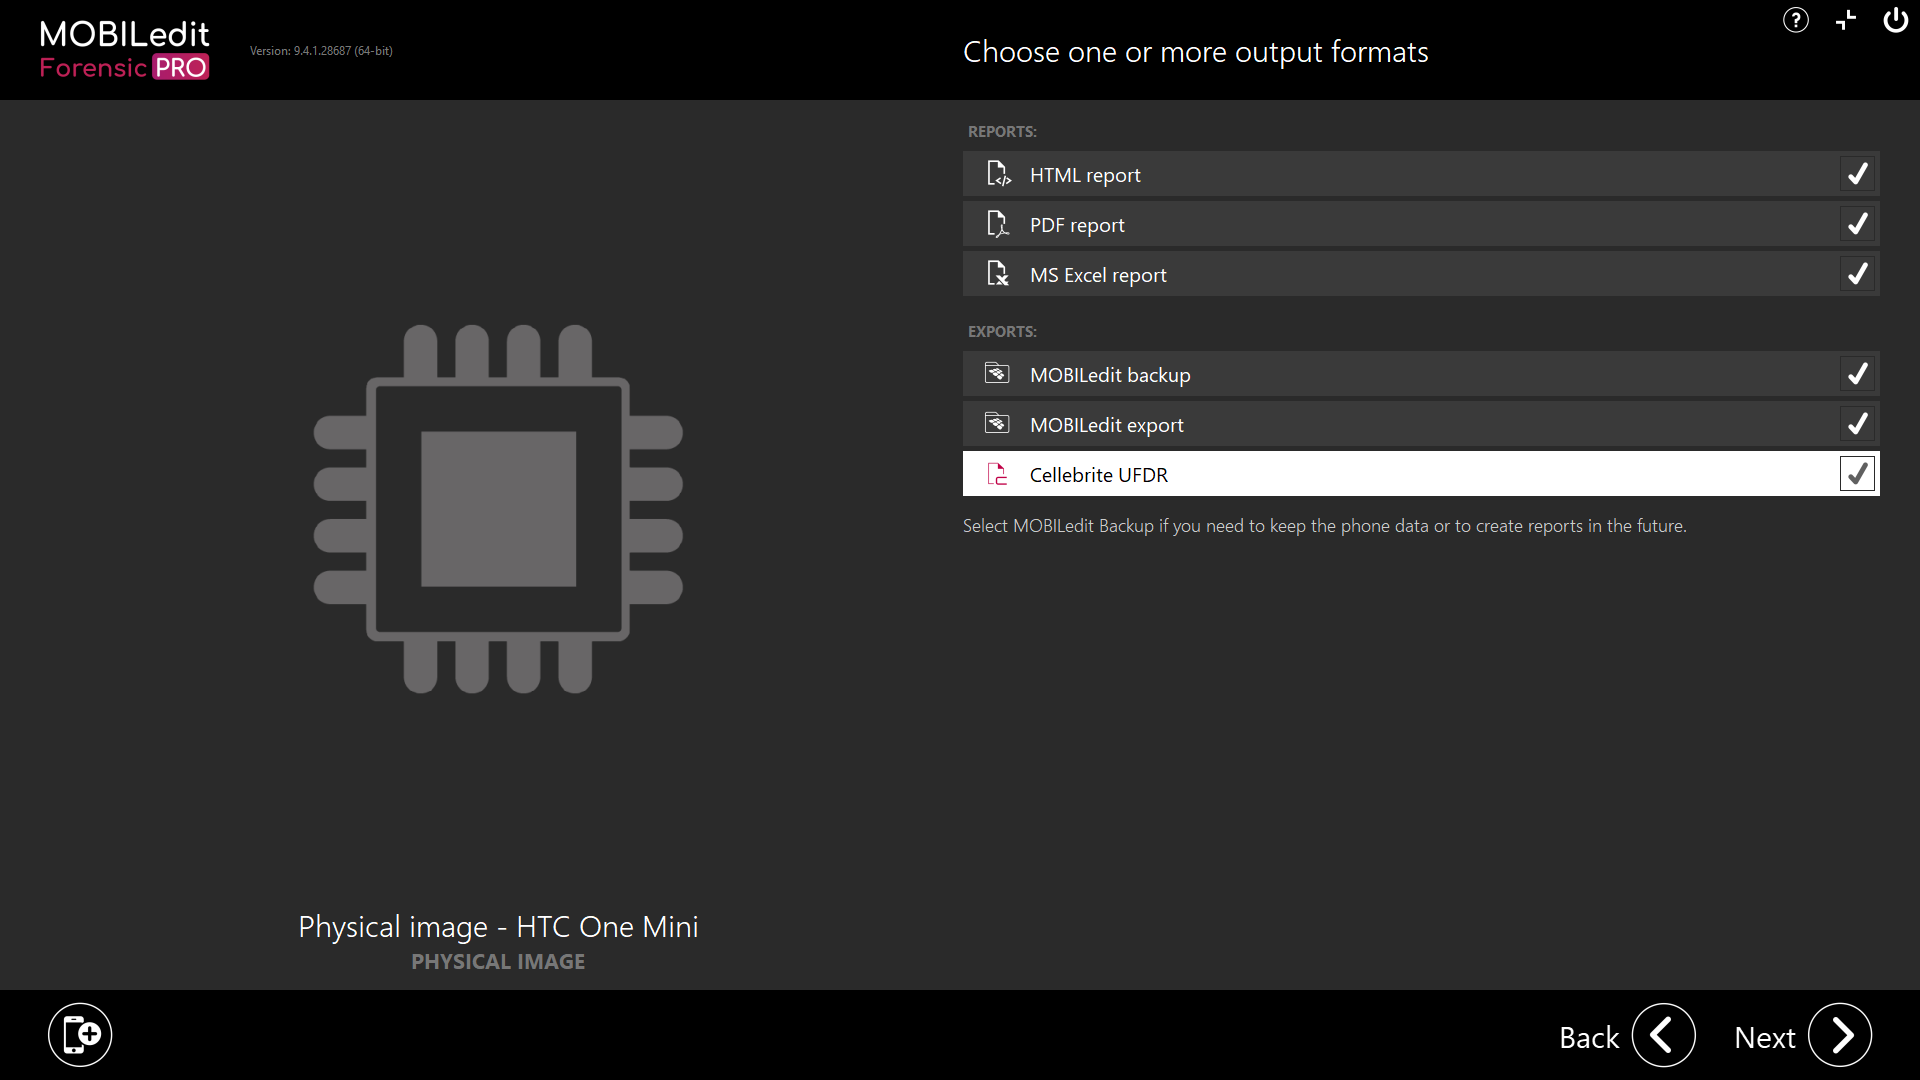Uncheck the HTML report checkbox
Viewport: 1920px width, 1080px height.
tap(1857, 173)
